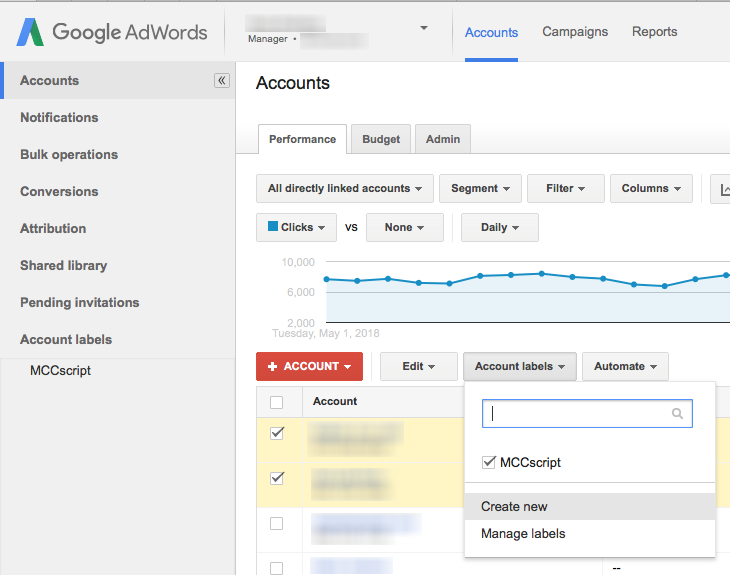Click the first data point on the clicks chart
This screenshot has height=575, width=730.
327,279
